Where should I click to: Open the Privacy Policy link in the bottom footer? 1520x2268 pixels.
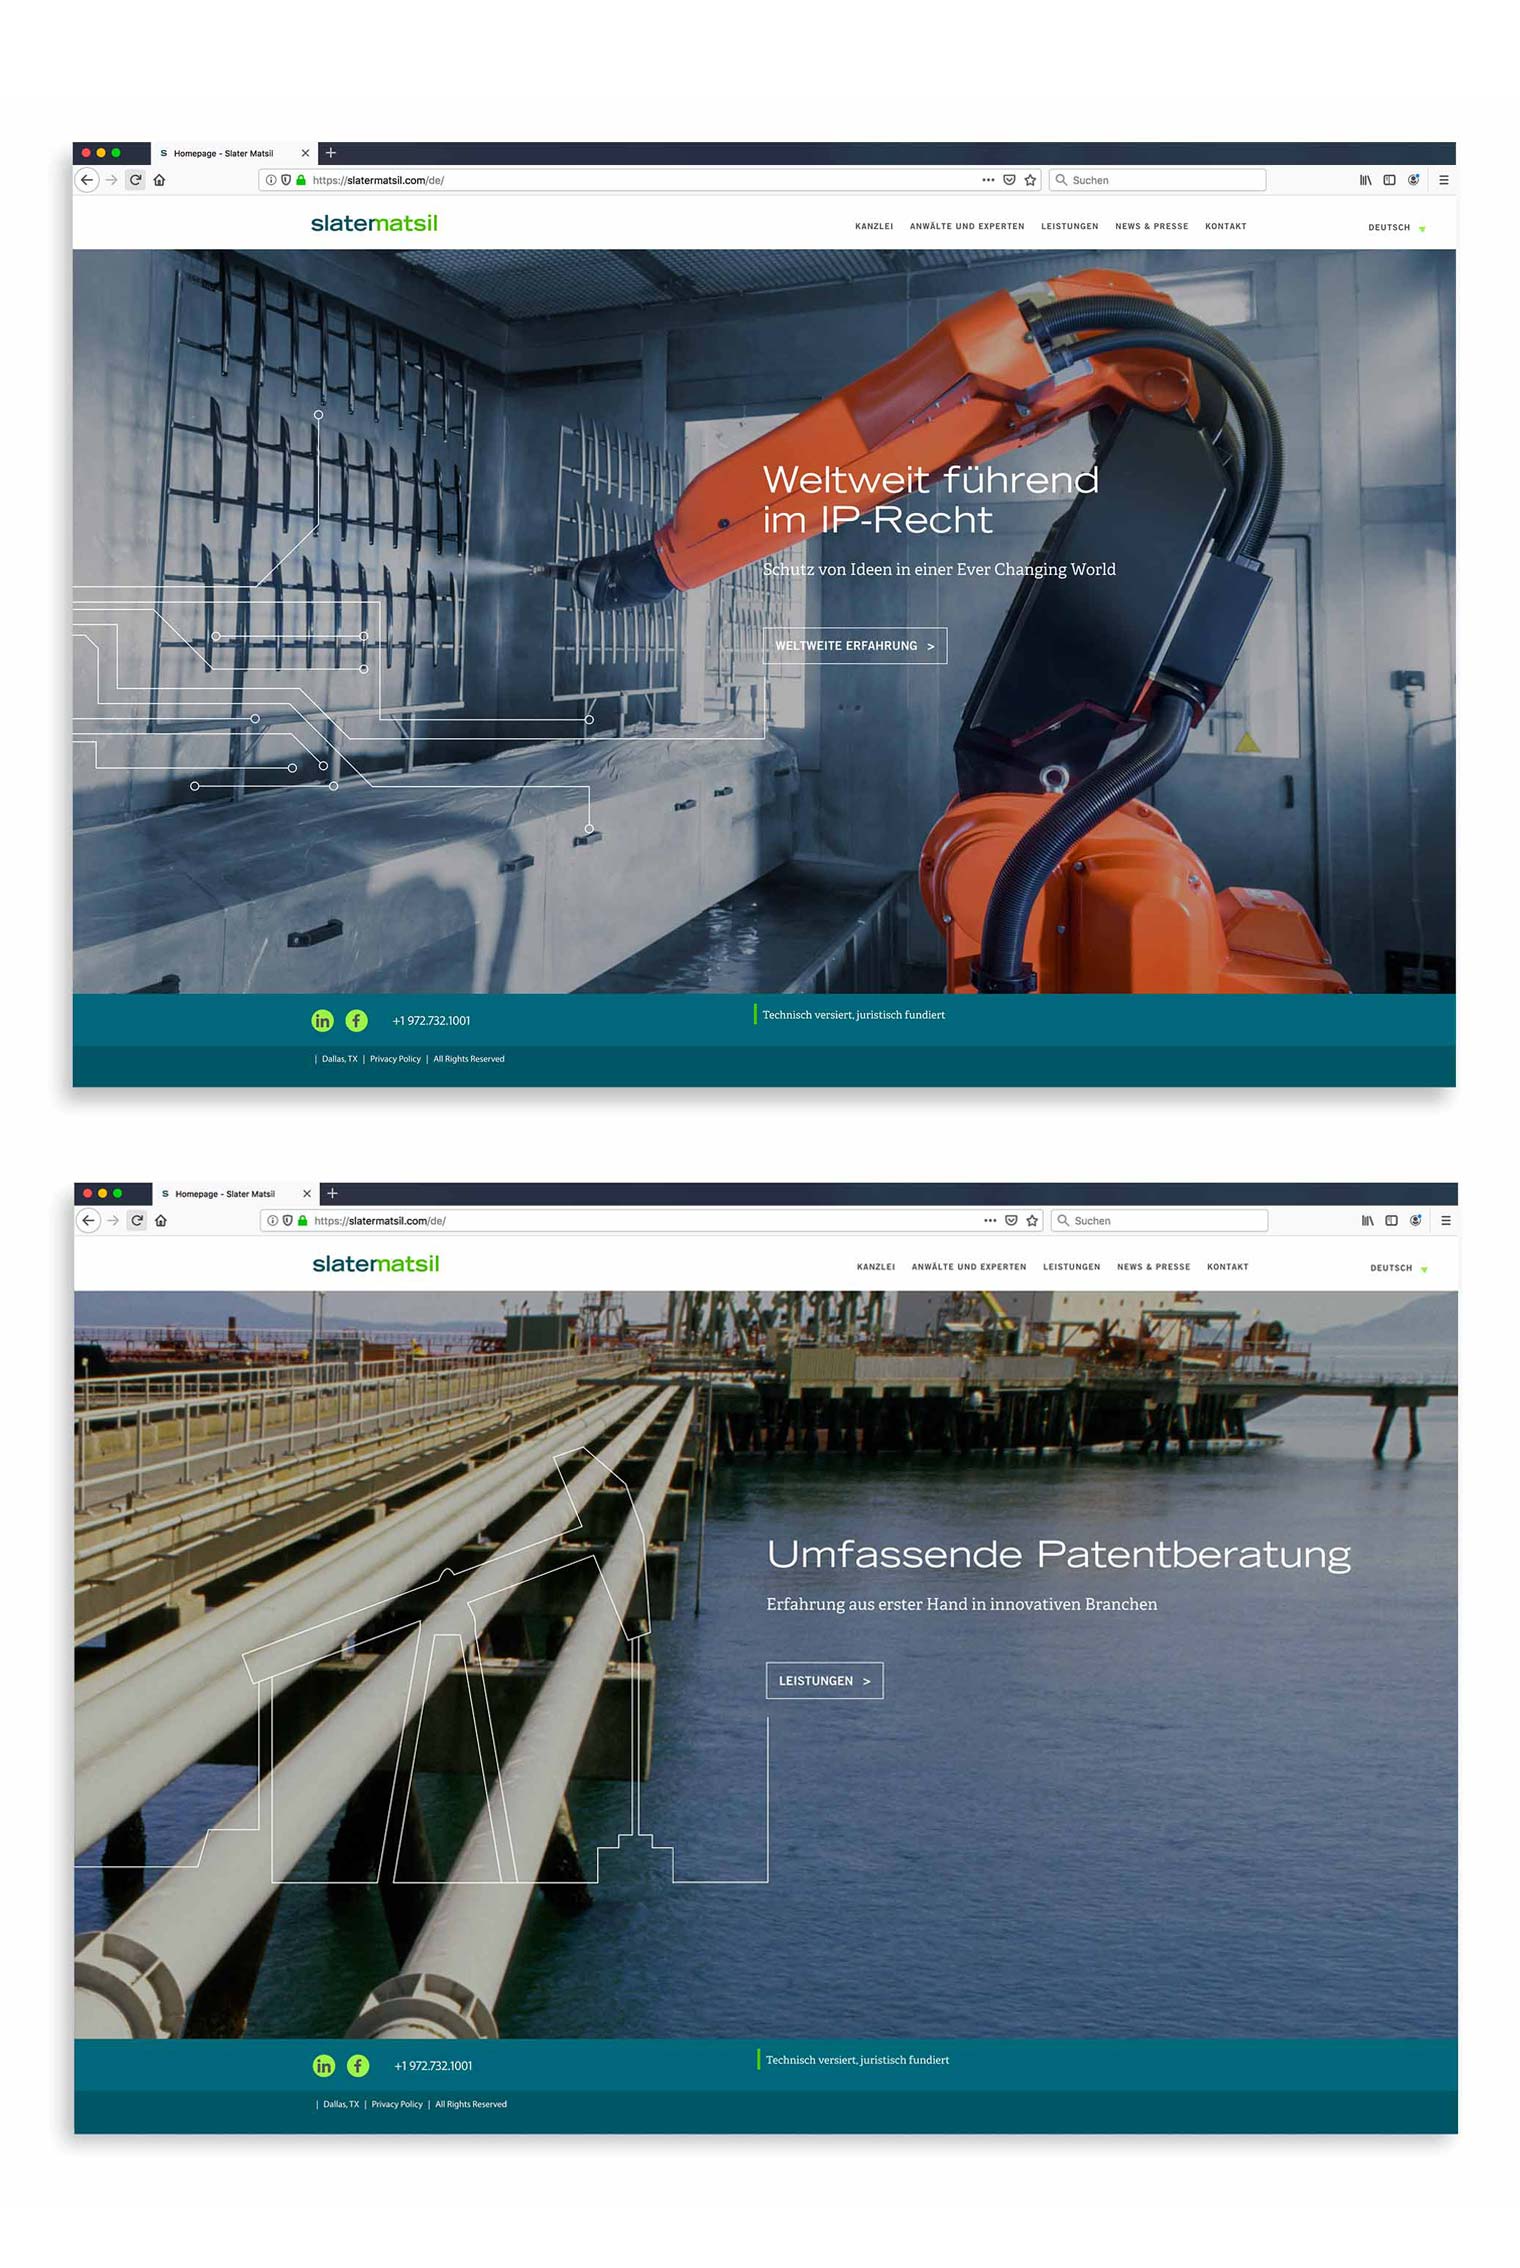[x=397, y=2104]
